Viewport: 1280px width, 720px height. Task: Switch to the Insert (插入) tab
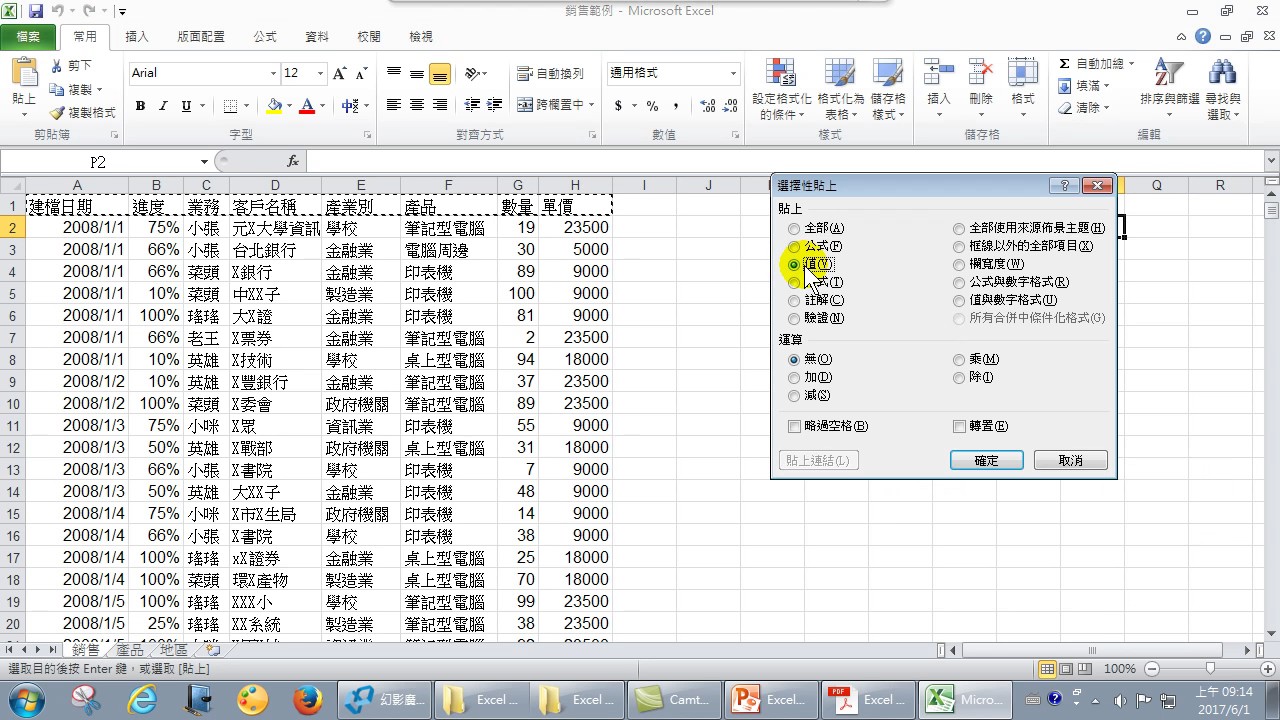click(137, 37)
